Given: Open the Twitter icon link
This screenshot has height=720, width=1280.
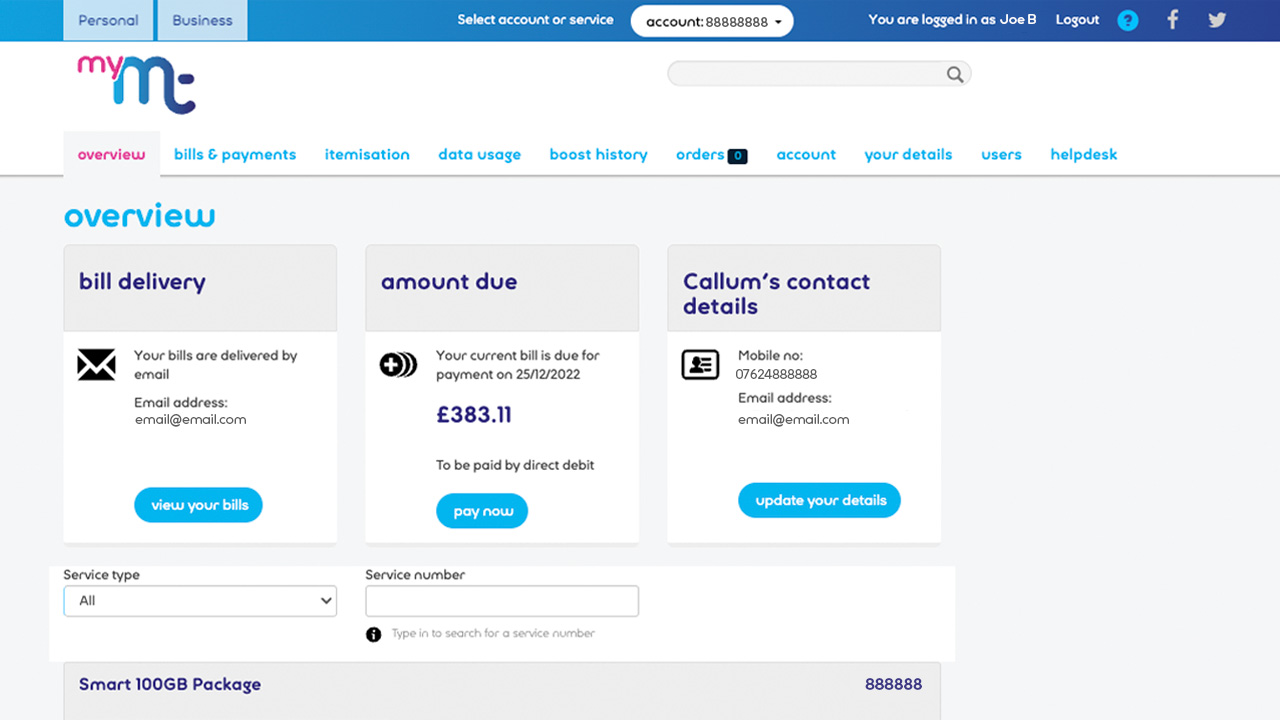Looking at the screenshot, I should click(1217, 20).
